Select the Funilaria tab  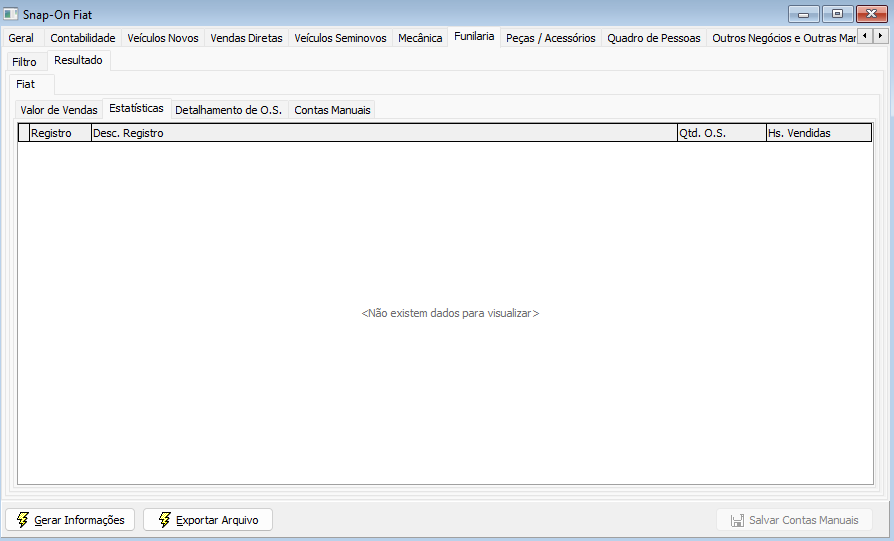click(x=474, y=36)
